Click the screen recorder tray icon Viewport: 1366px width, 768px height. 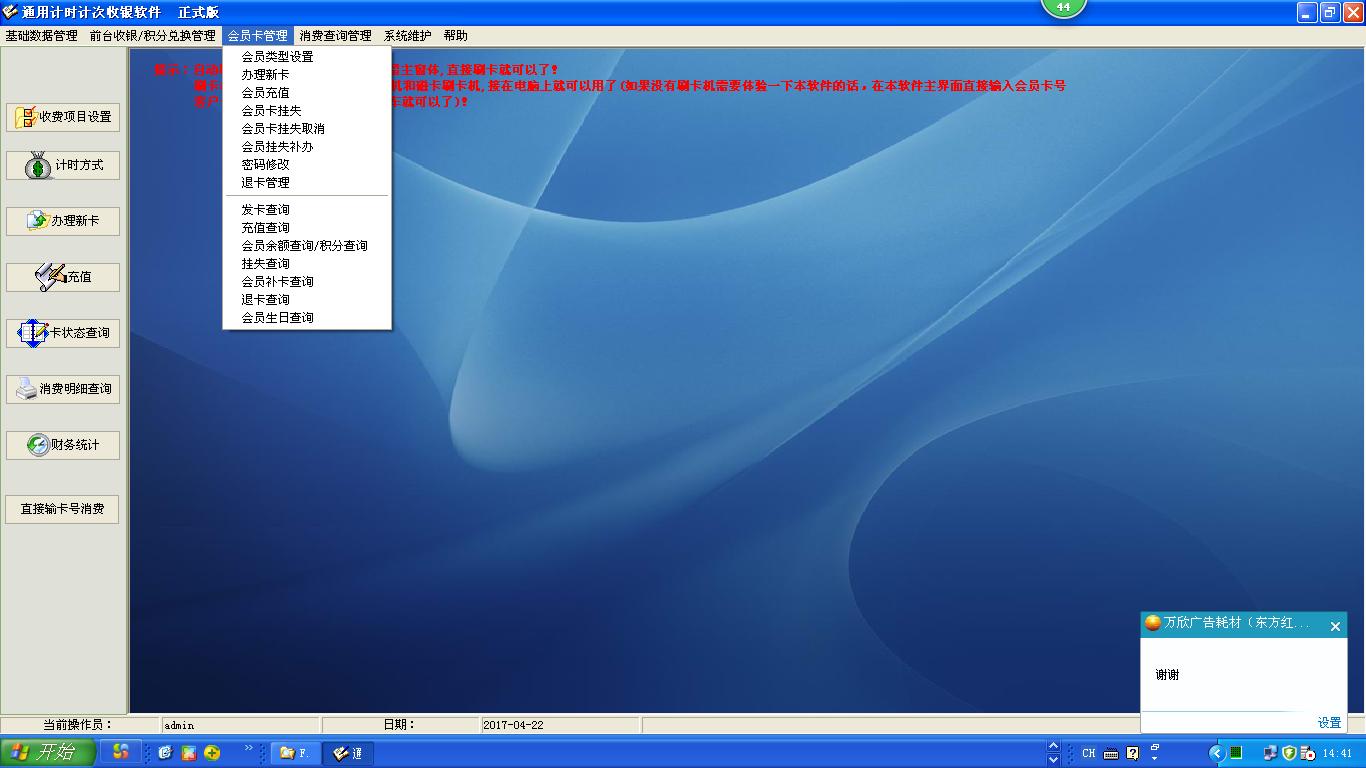click(x=1307, y=753)
